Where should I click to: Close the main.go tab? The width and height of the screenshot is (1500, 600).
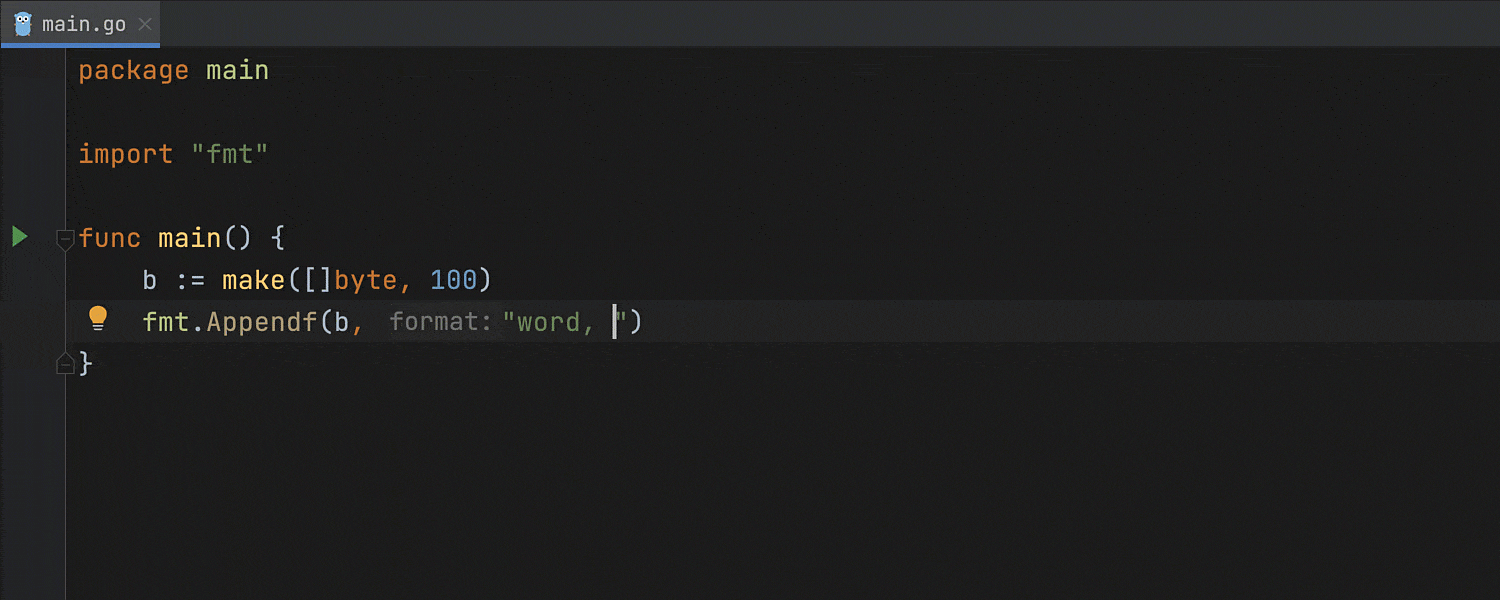pyautogui.click(x=145, y=24)
